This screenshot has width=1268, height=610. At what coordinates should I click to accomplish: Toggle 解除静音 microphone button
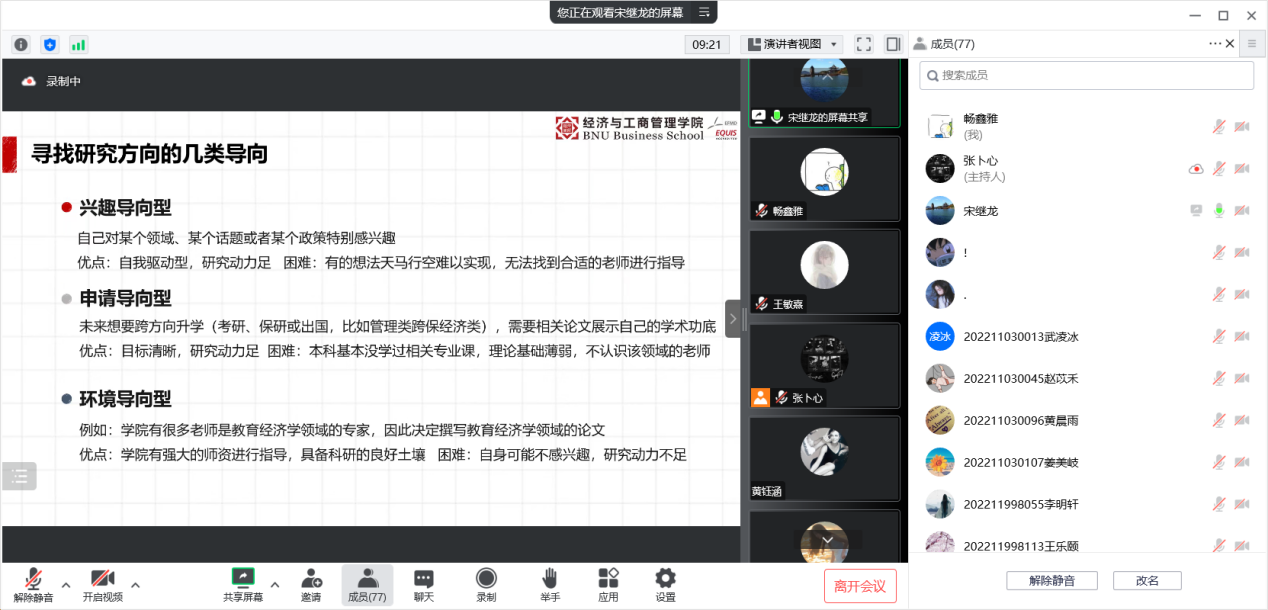(33, 584)
